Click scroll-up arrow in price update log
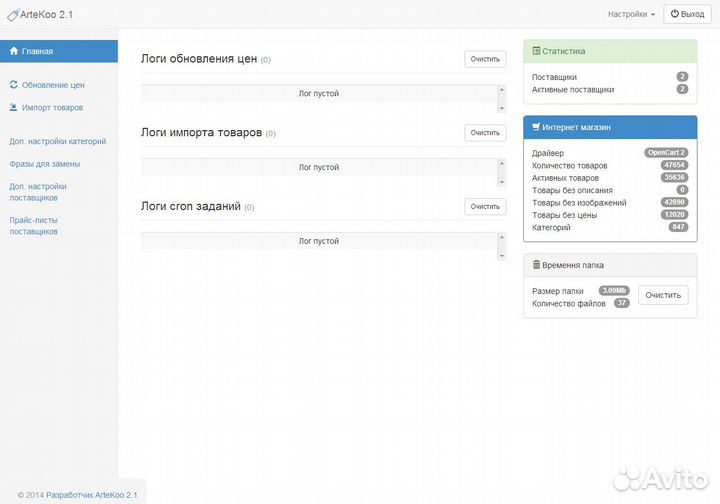720x504 pixels. point(501,90)
